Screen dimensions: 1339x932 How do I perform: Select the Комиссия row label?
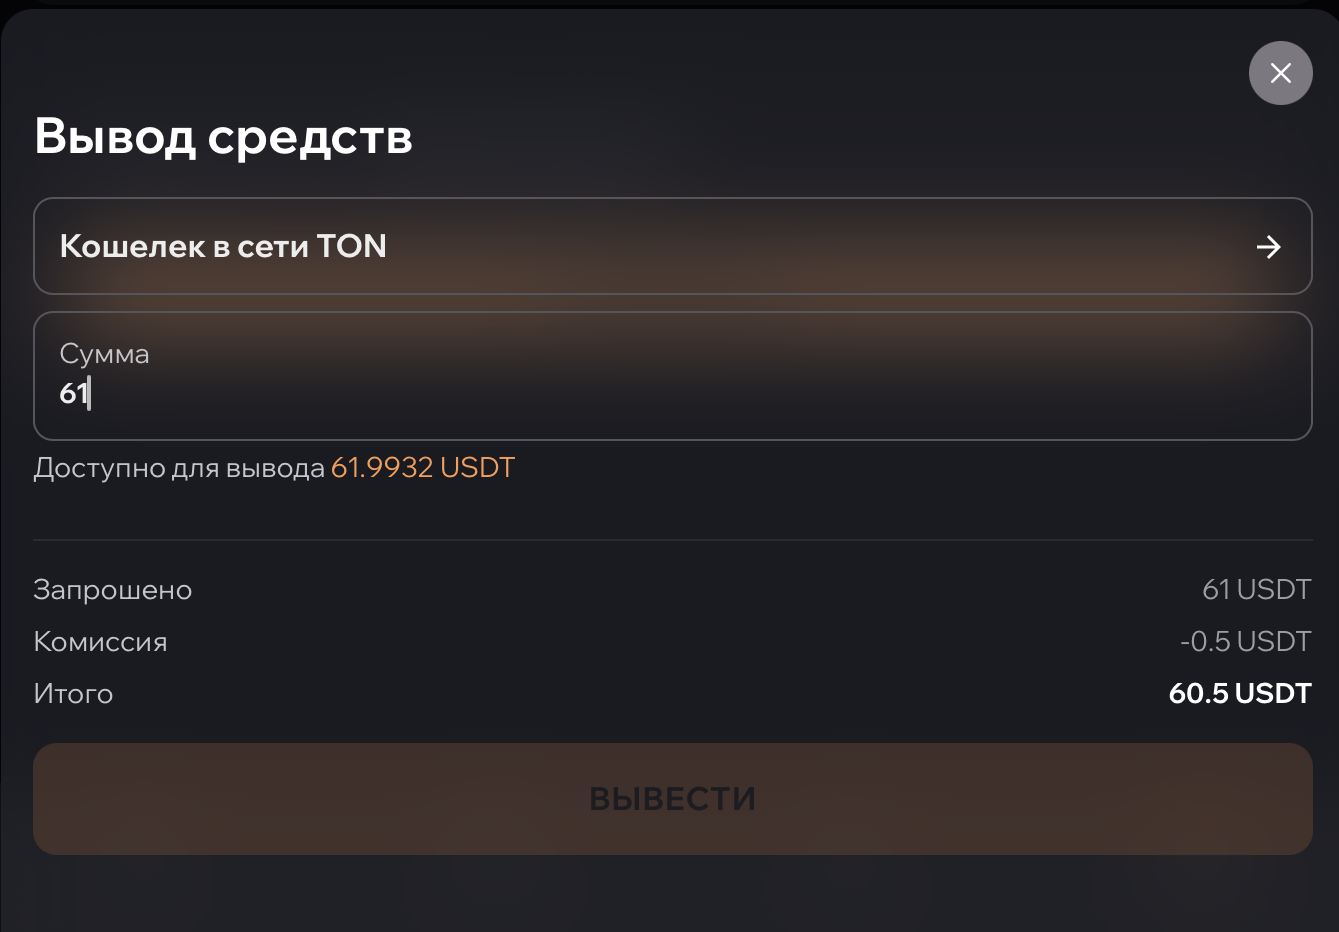[x=100, y=642]
